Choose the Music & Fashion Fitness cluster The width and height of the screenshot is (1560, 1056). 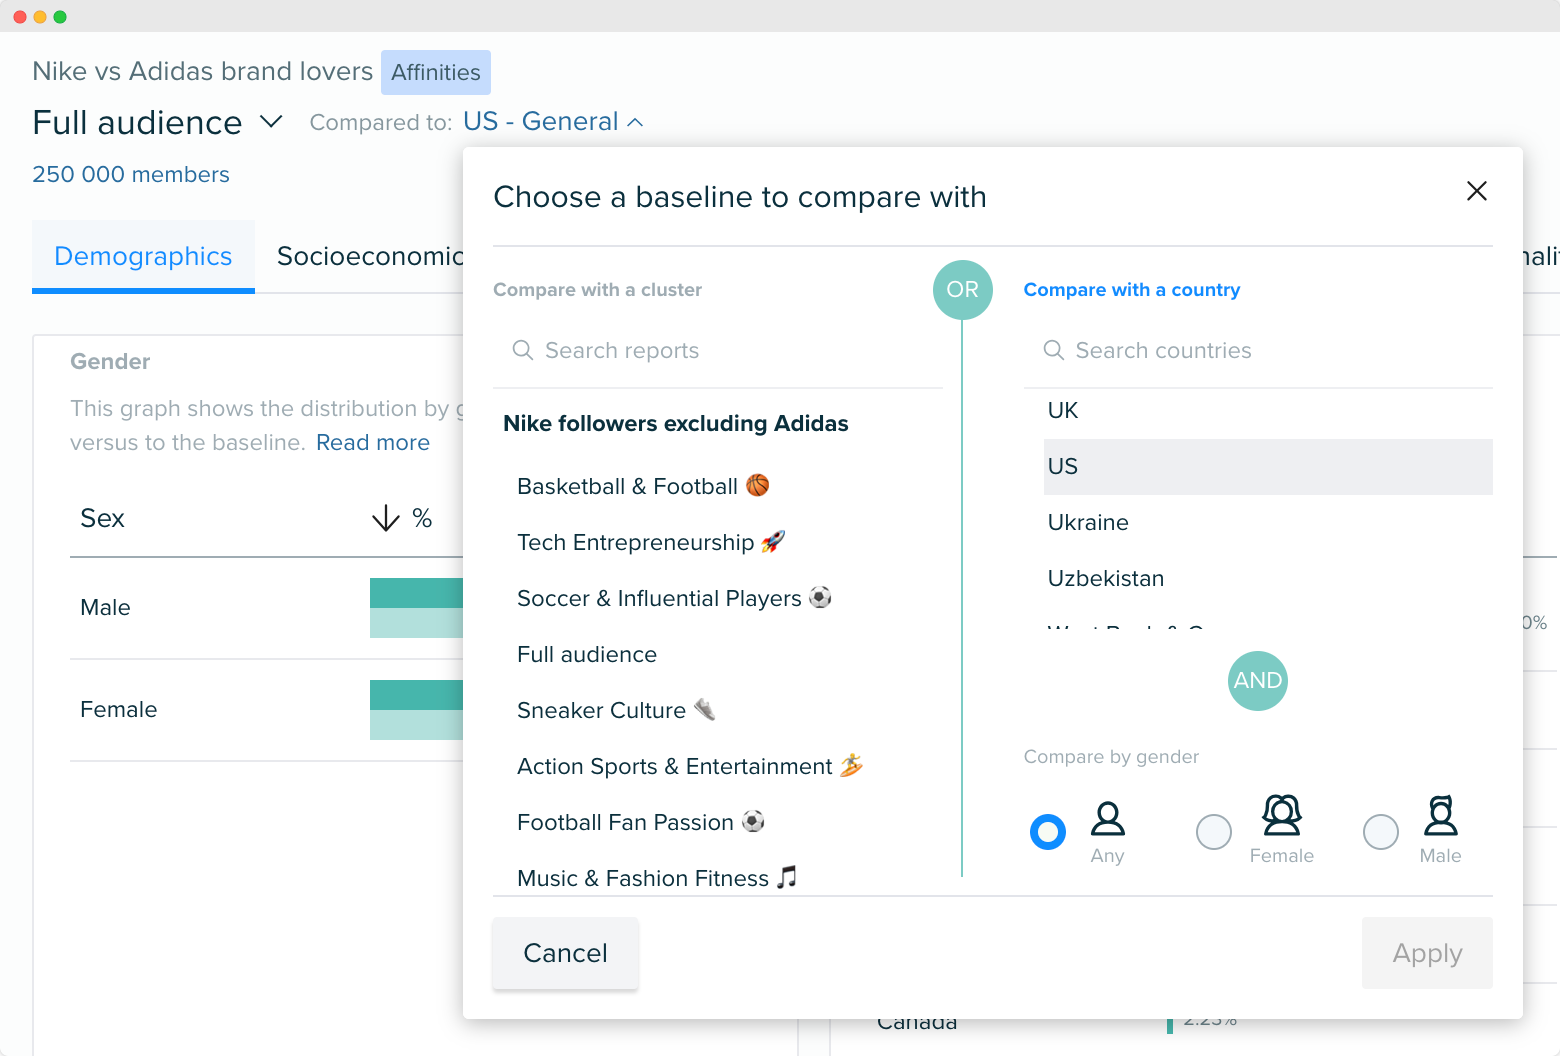[x=657, y=878]
